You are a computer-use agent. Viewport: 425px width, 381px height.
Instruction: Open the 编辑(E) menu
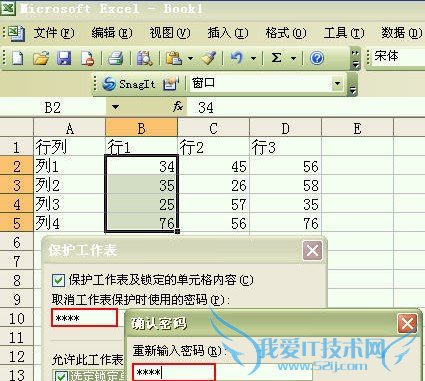click(x=112, y=33)
